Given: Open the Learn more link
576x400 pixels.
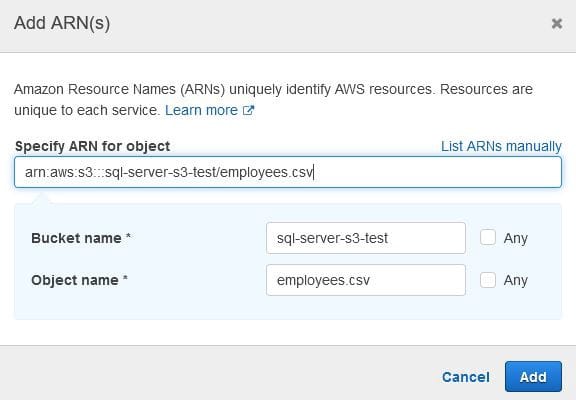Looking at the screenshot, I should (x=202, y=110).
